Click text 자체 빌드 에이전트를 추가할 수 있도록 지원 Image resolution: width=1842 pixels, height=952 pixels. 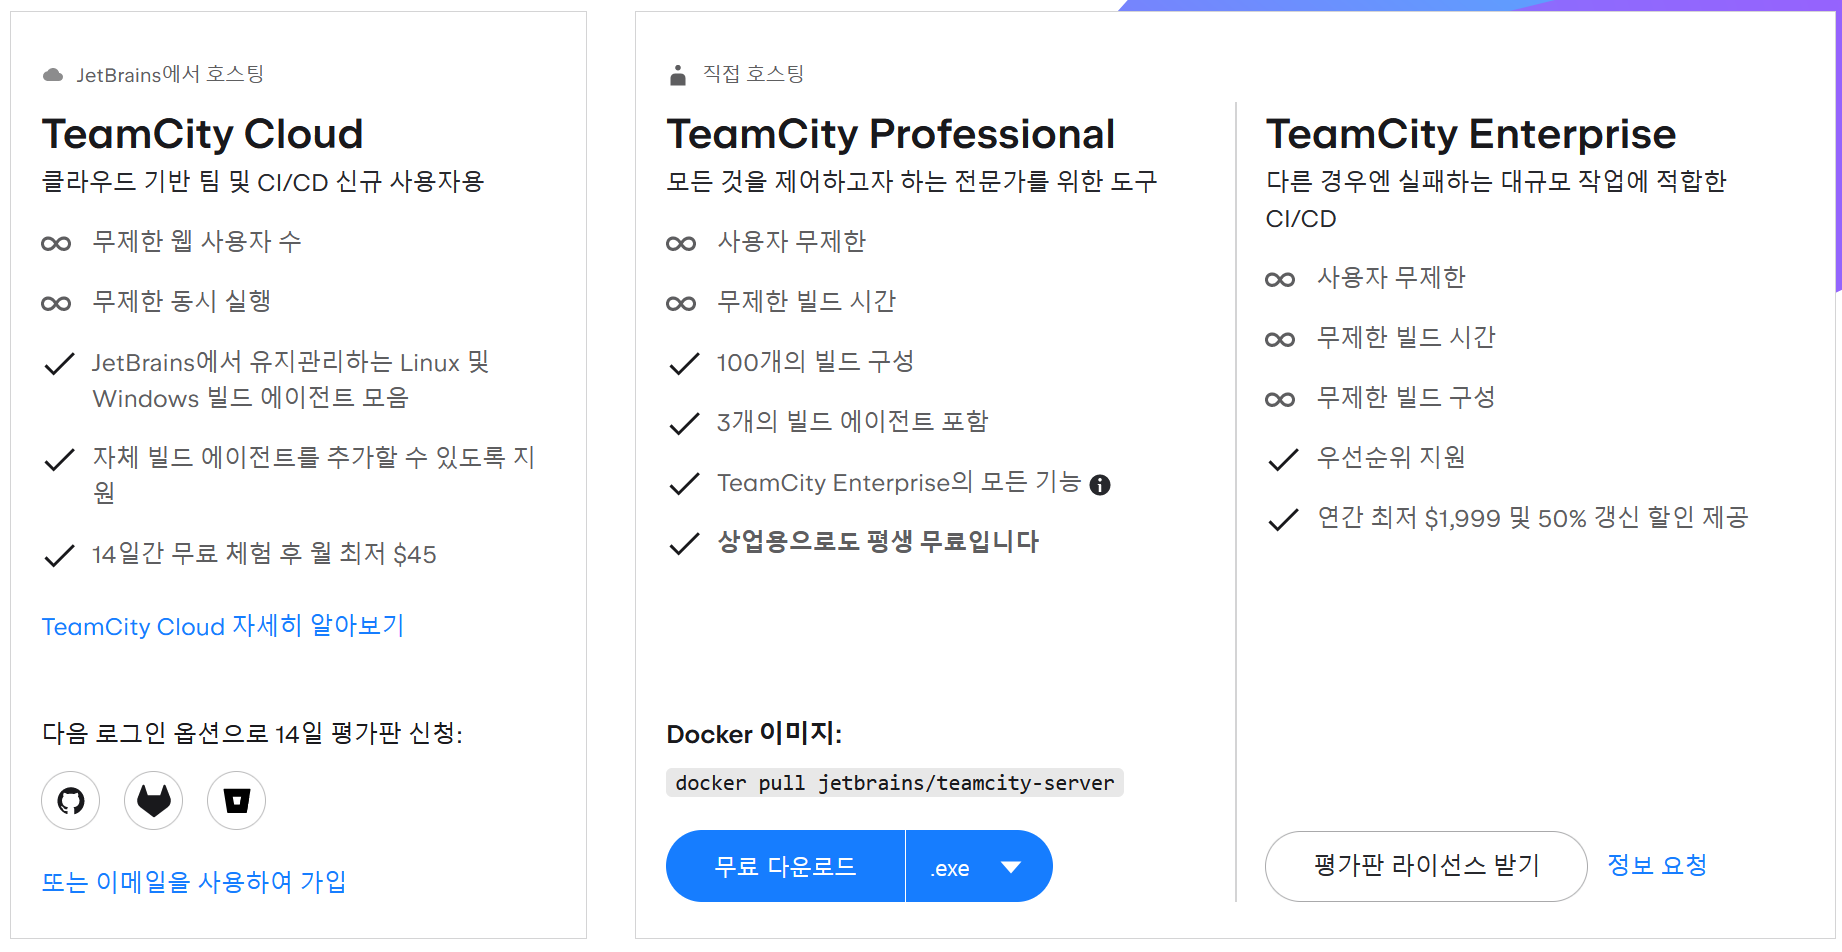coord(314,475)
